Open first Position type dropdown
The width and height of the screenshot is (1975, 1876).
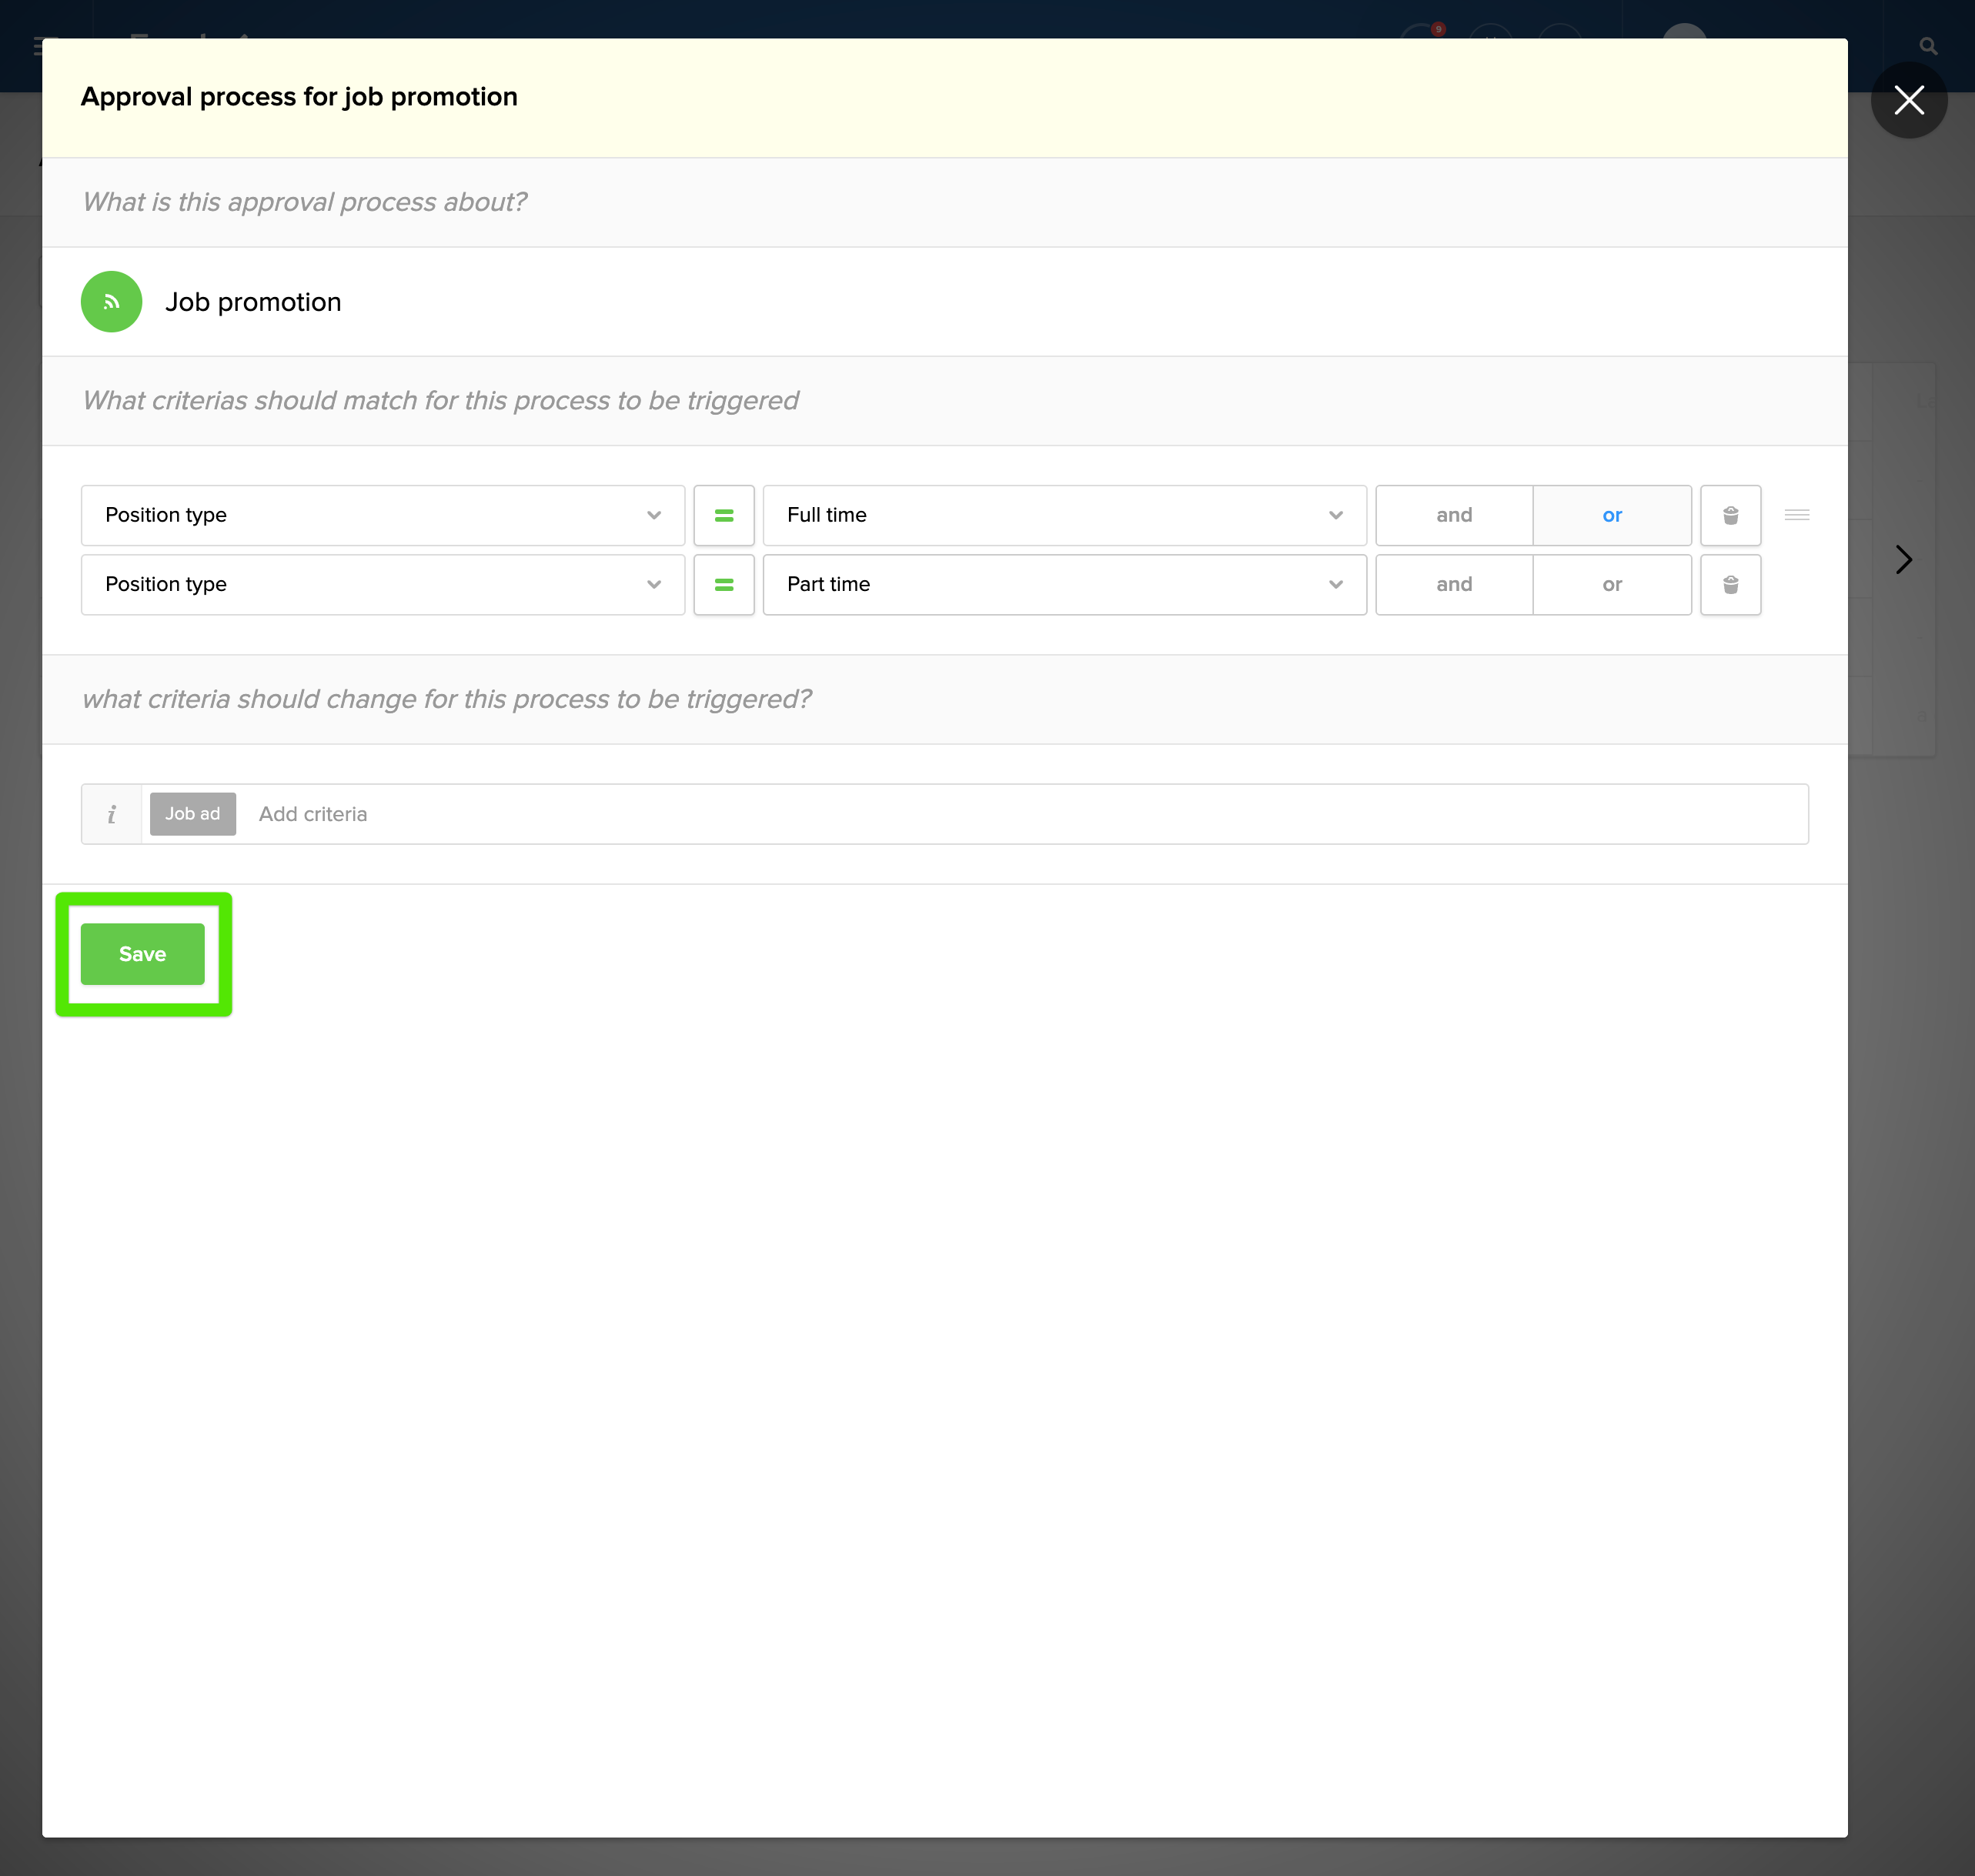pos(382,515)
